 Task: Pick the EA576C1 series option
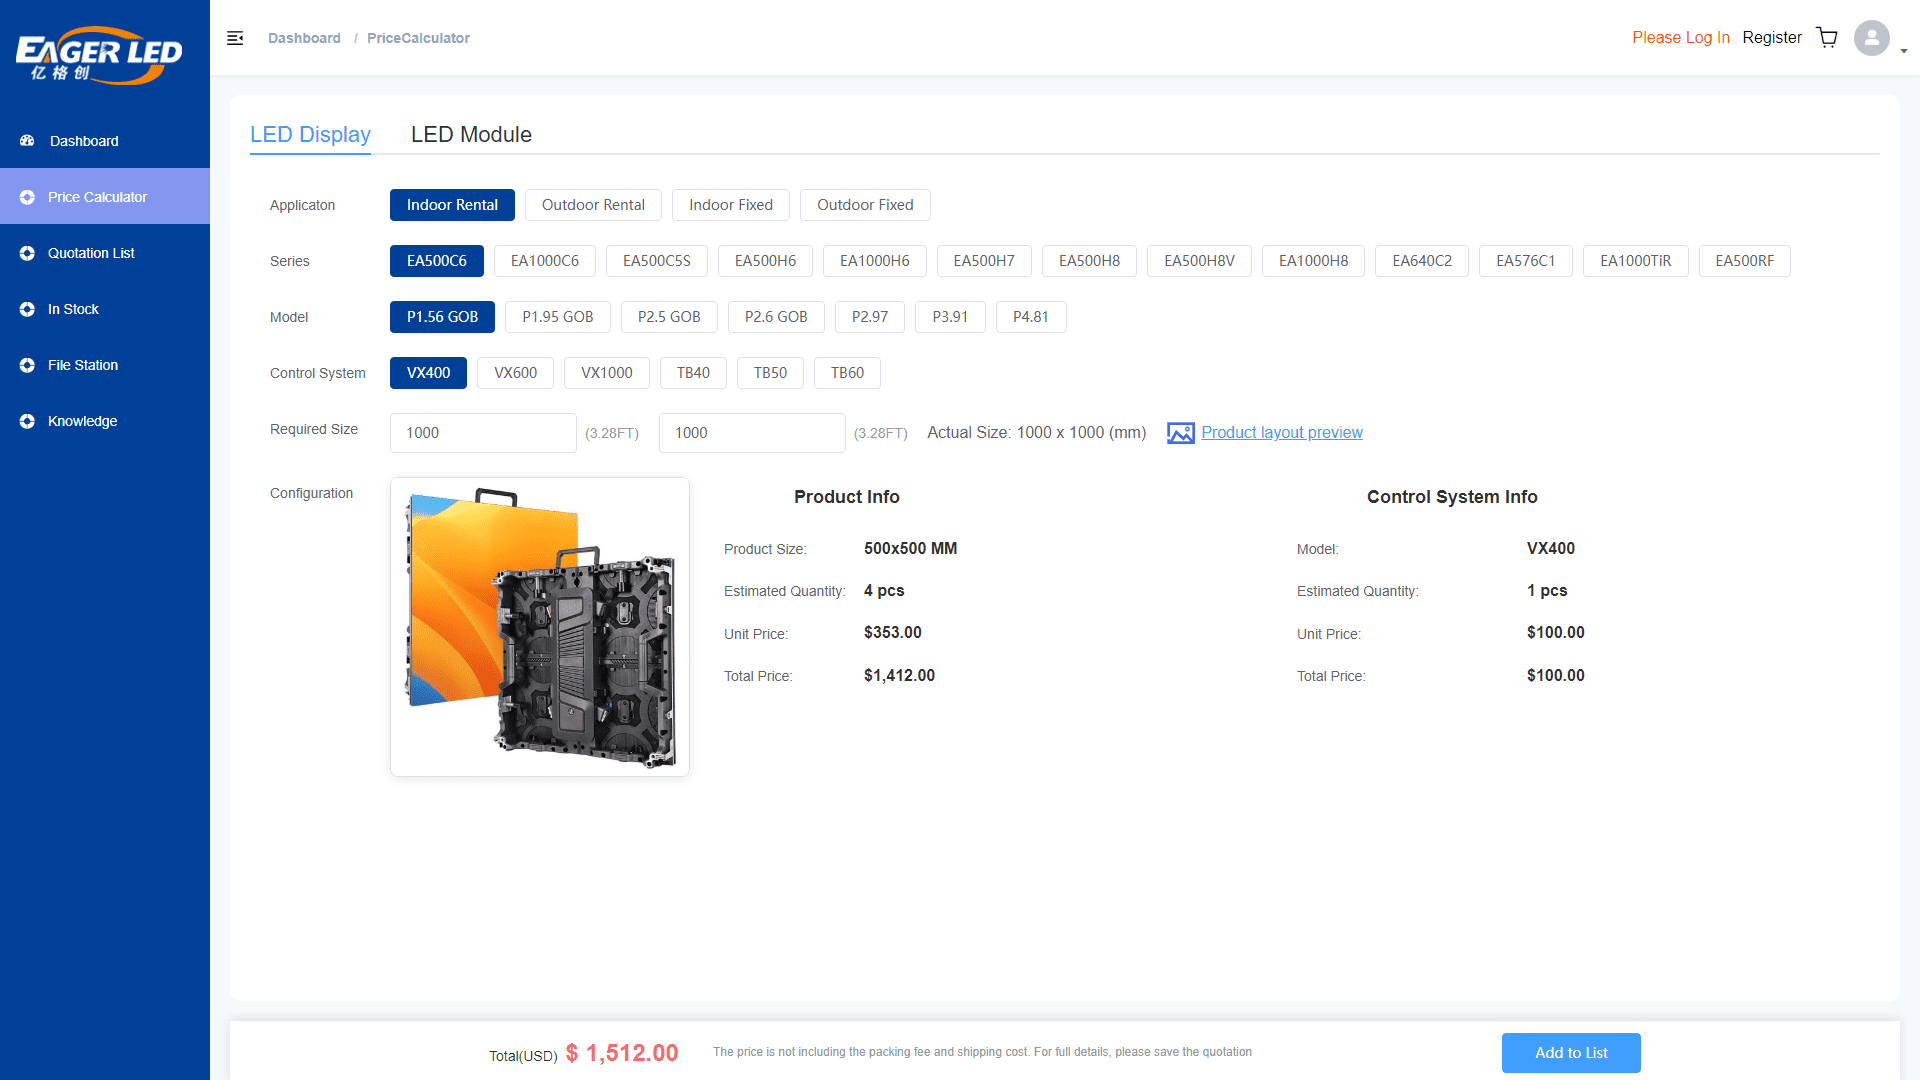1526,261
